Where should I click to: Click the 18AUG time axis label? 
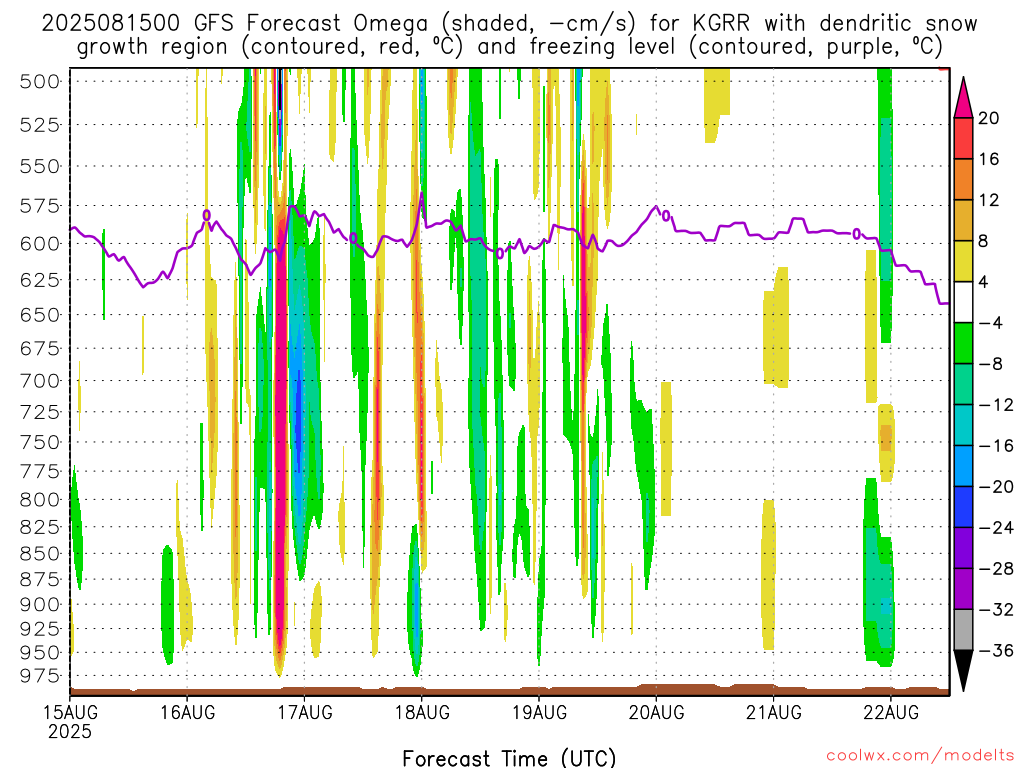click(422, 712)
